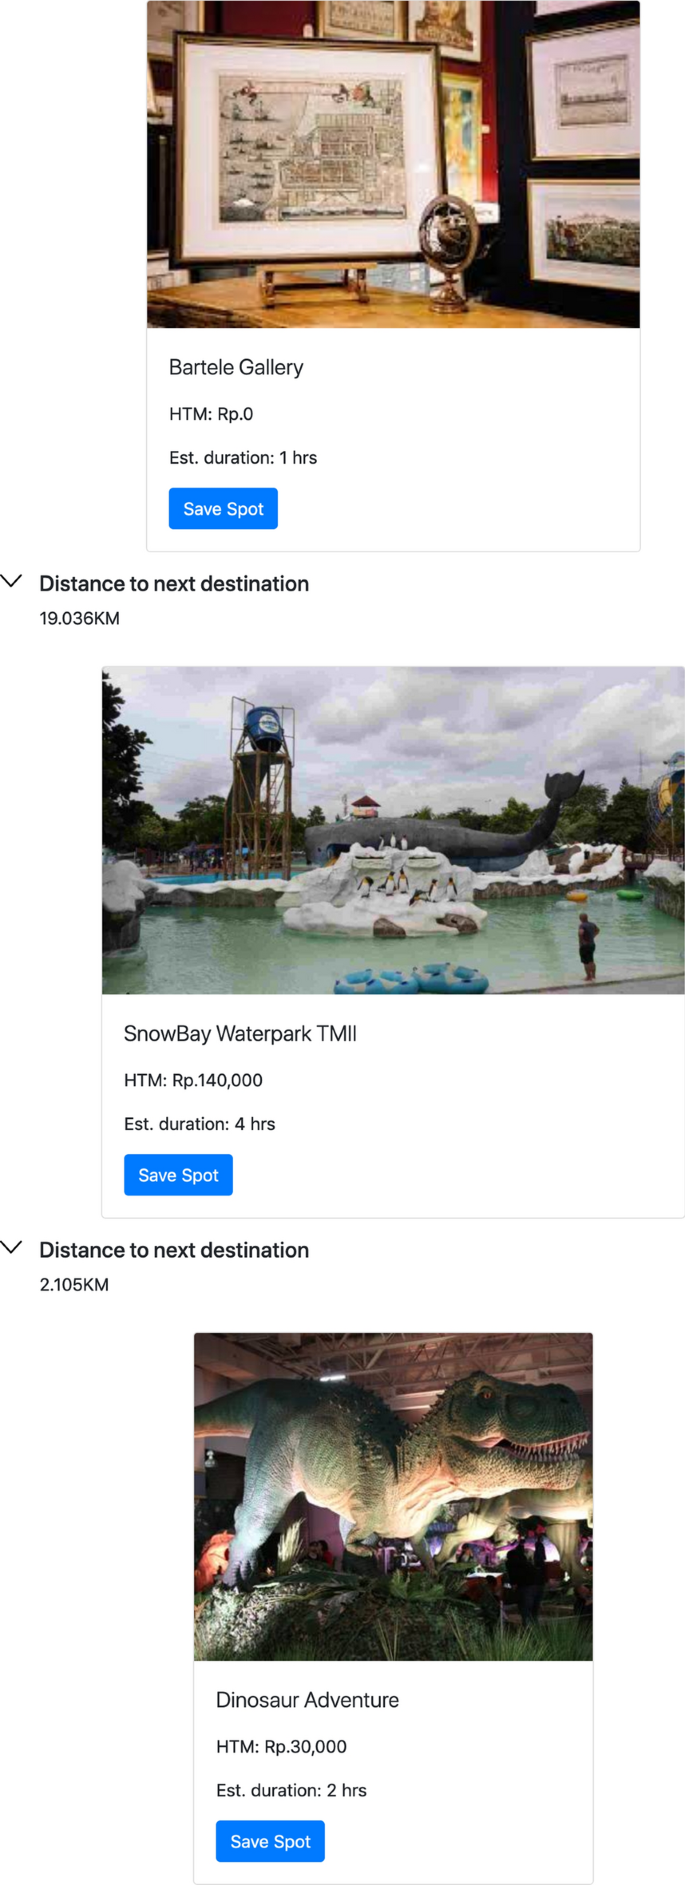Save the Bartele Gallery spot
The image size is (685, 1885).
pos(223,509)
